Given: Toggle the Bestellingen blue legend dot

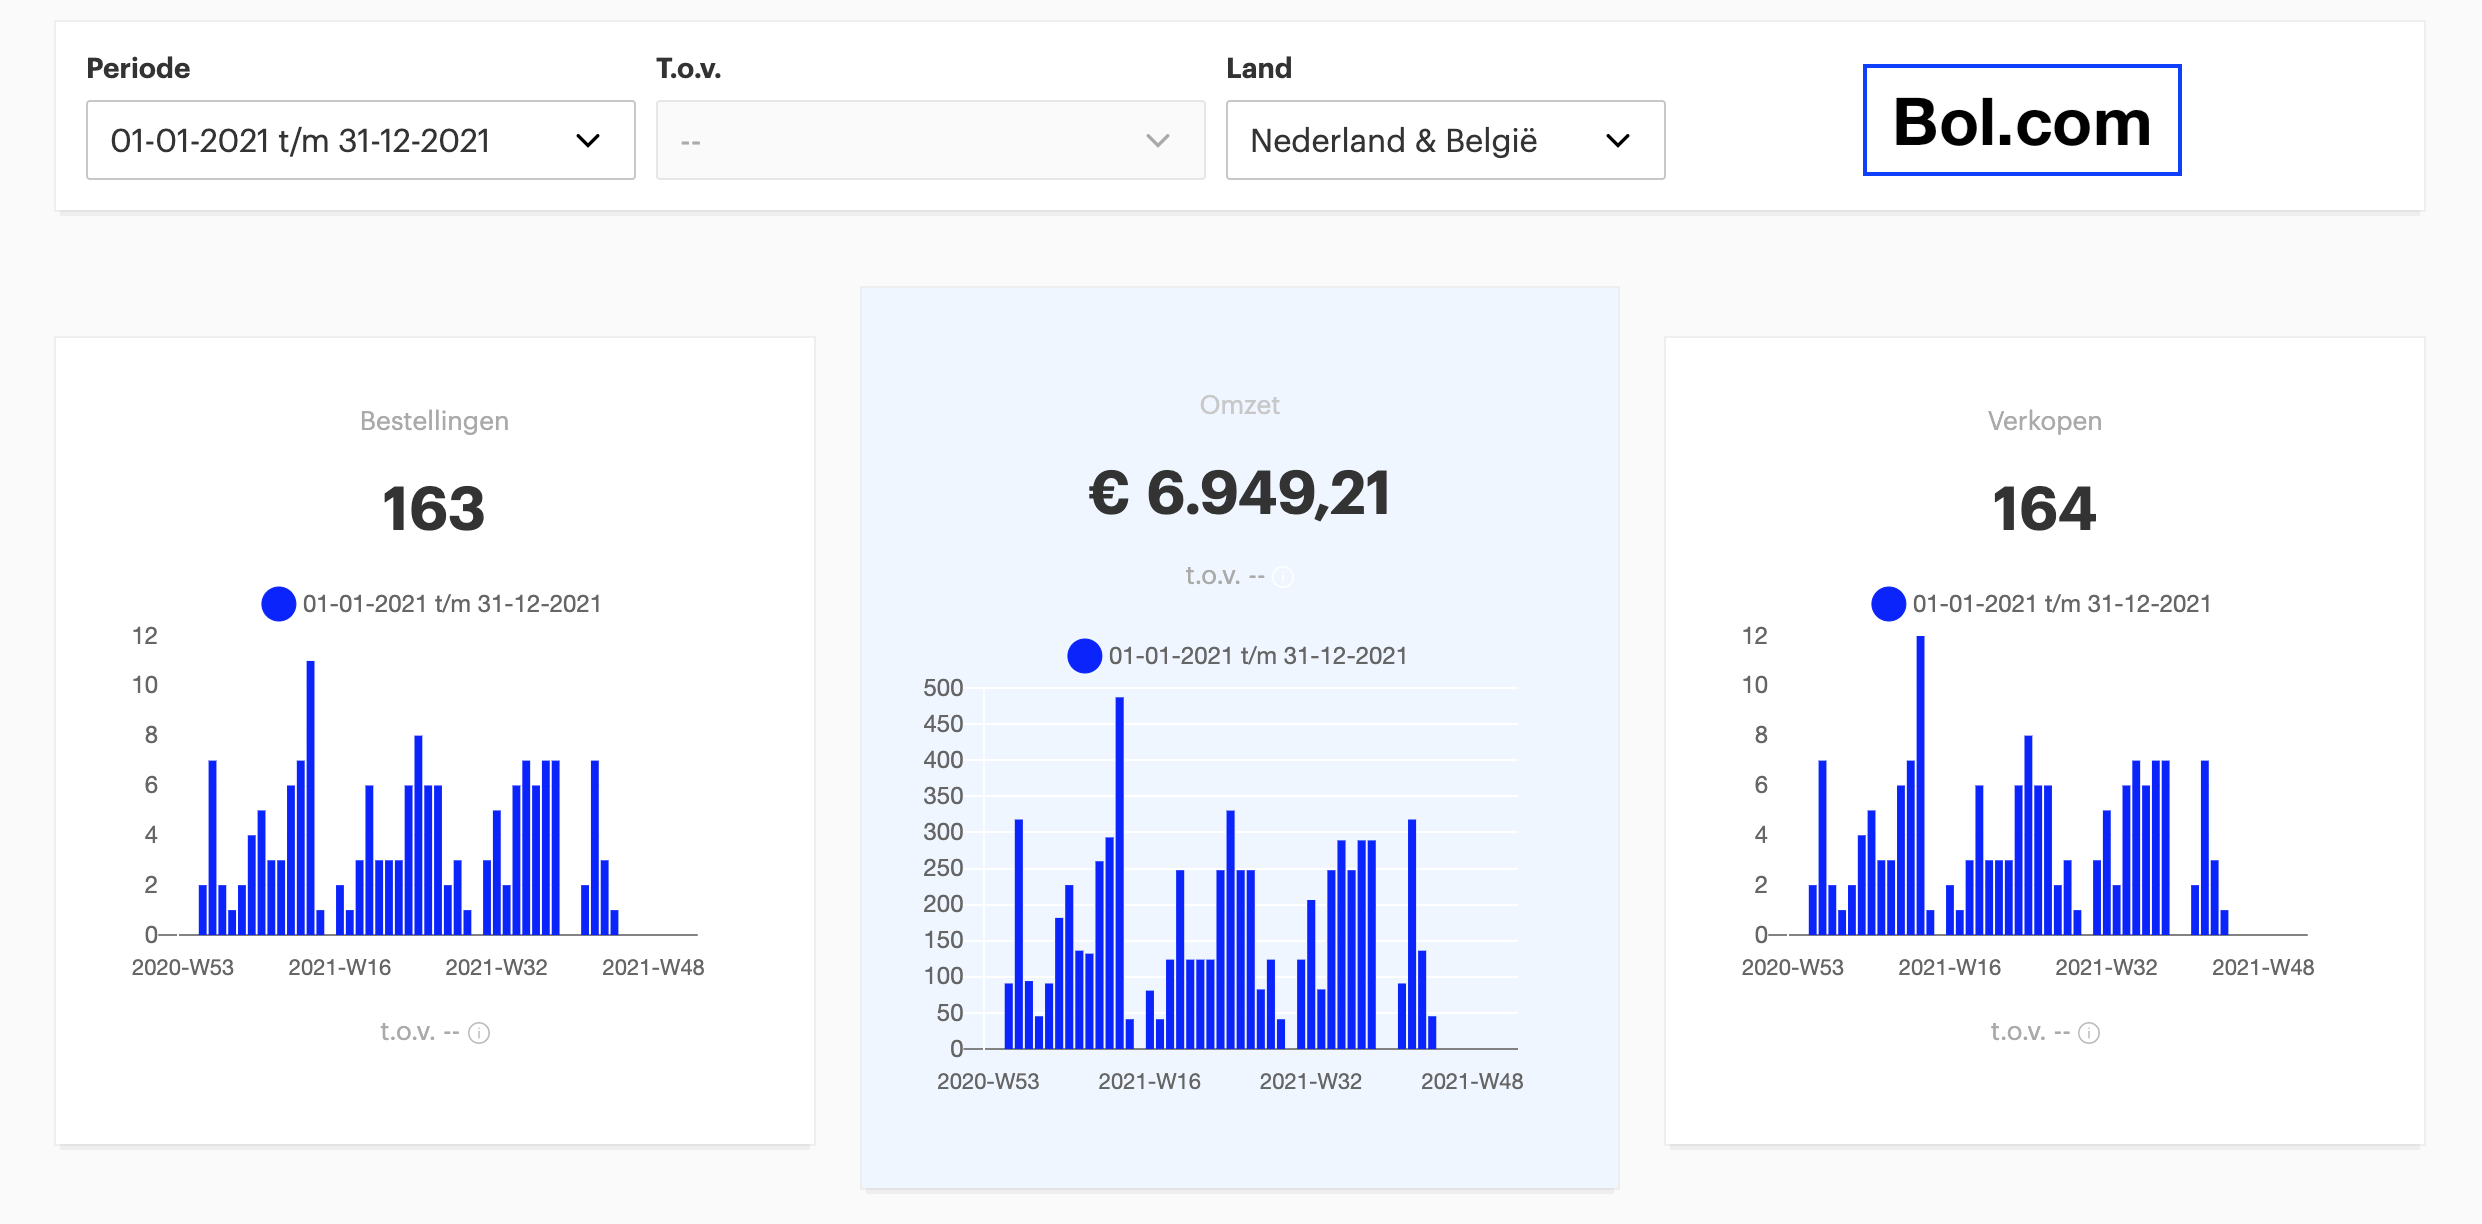Looking at the screenshot, I should pos(278,604).
